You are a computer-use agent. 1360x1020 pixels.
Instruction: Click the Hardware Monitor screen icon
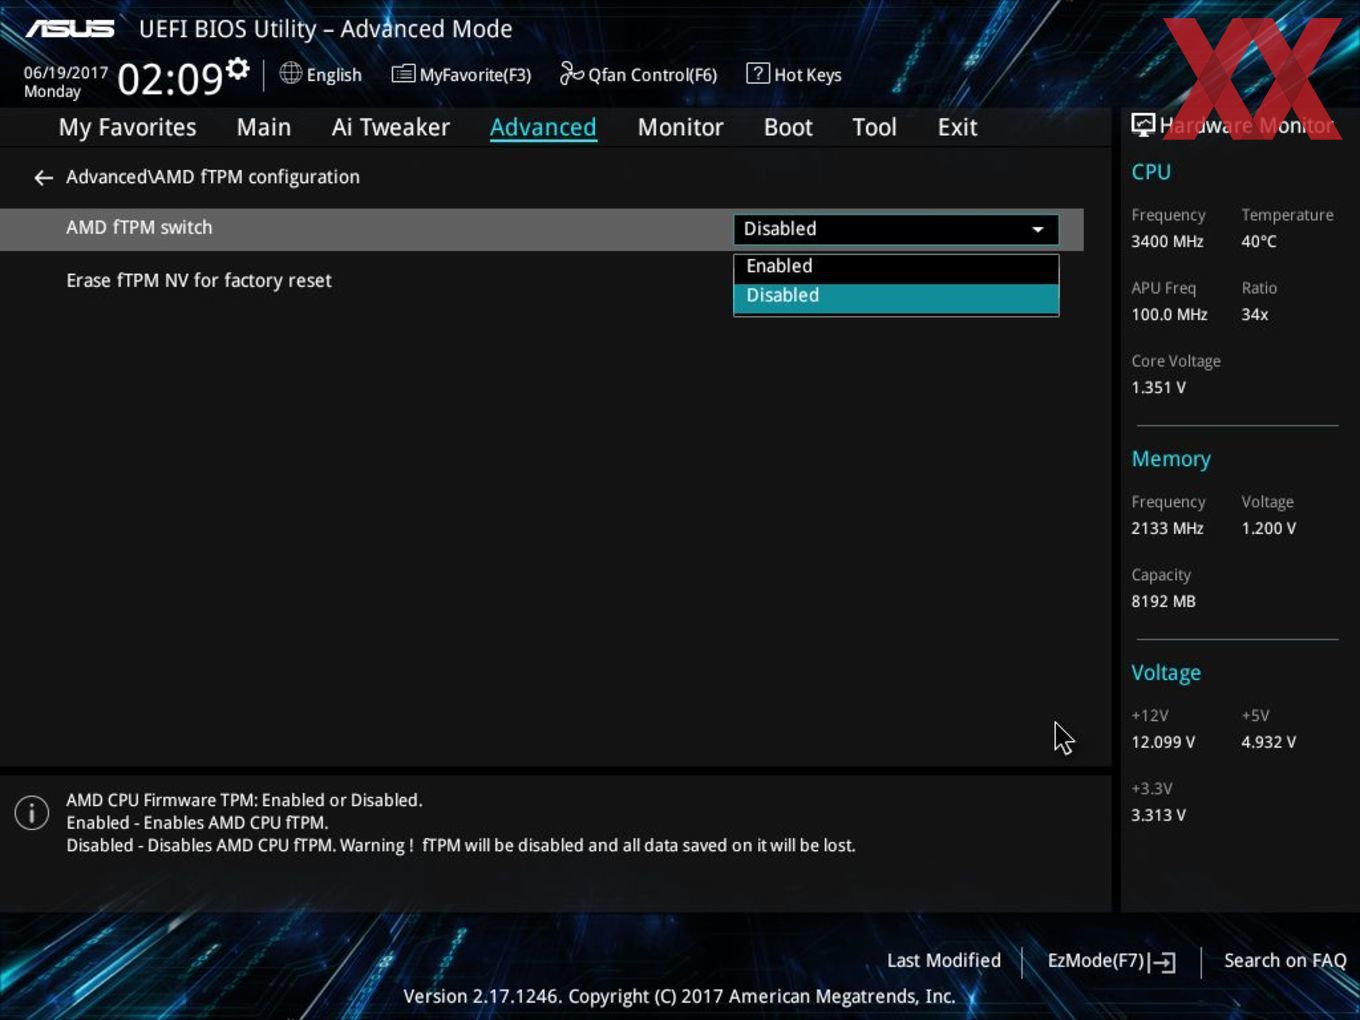(x=1143, y=124)
